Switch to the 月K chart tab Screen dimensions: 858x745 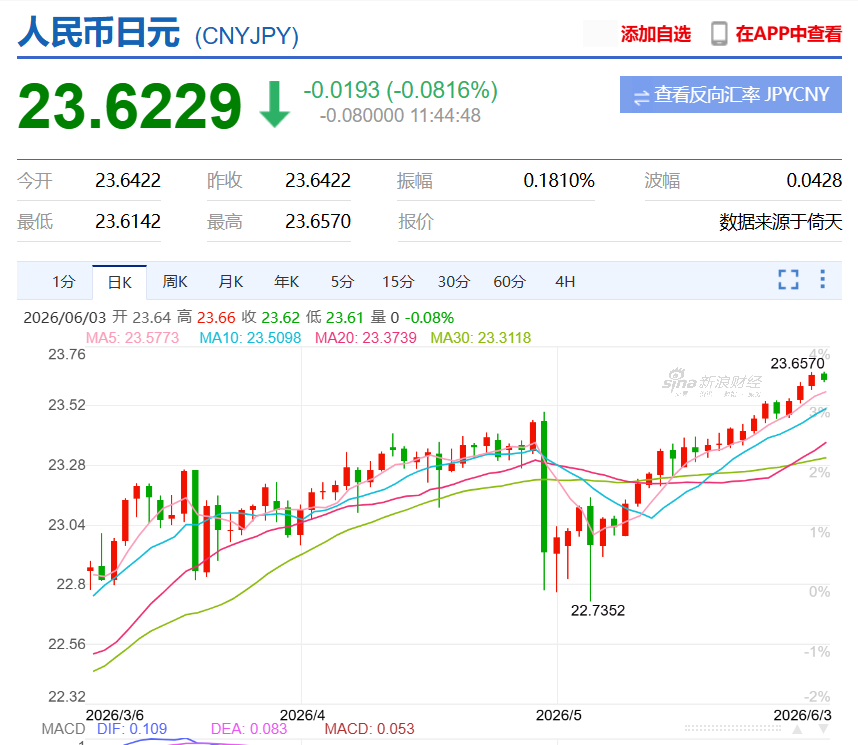click(230, 282)
